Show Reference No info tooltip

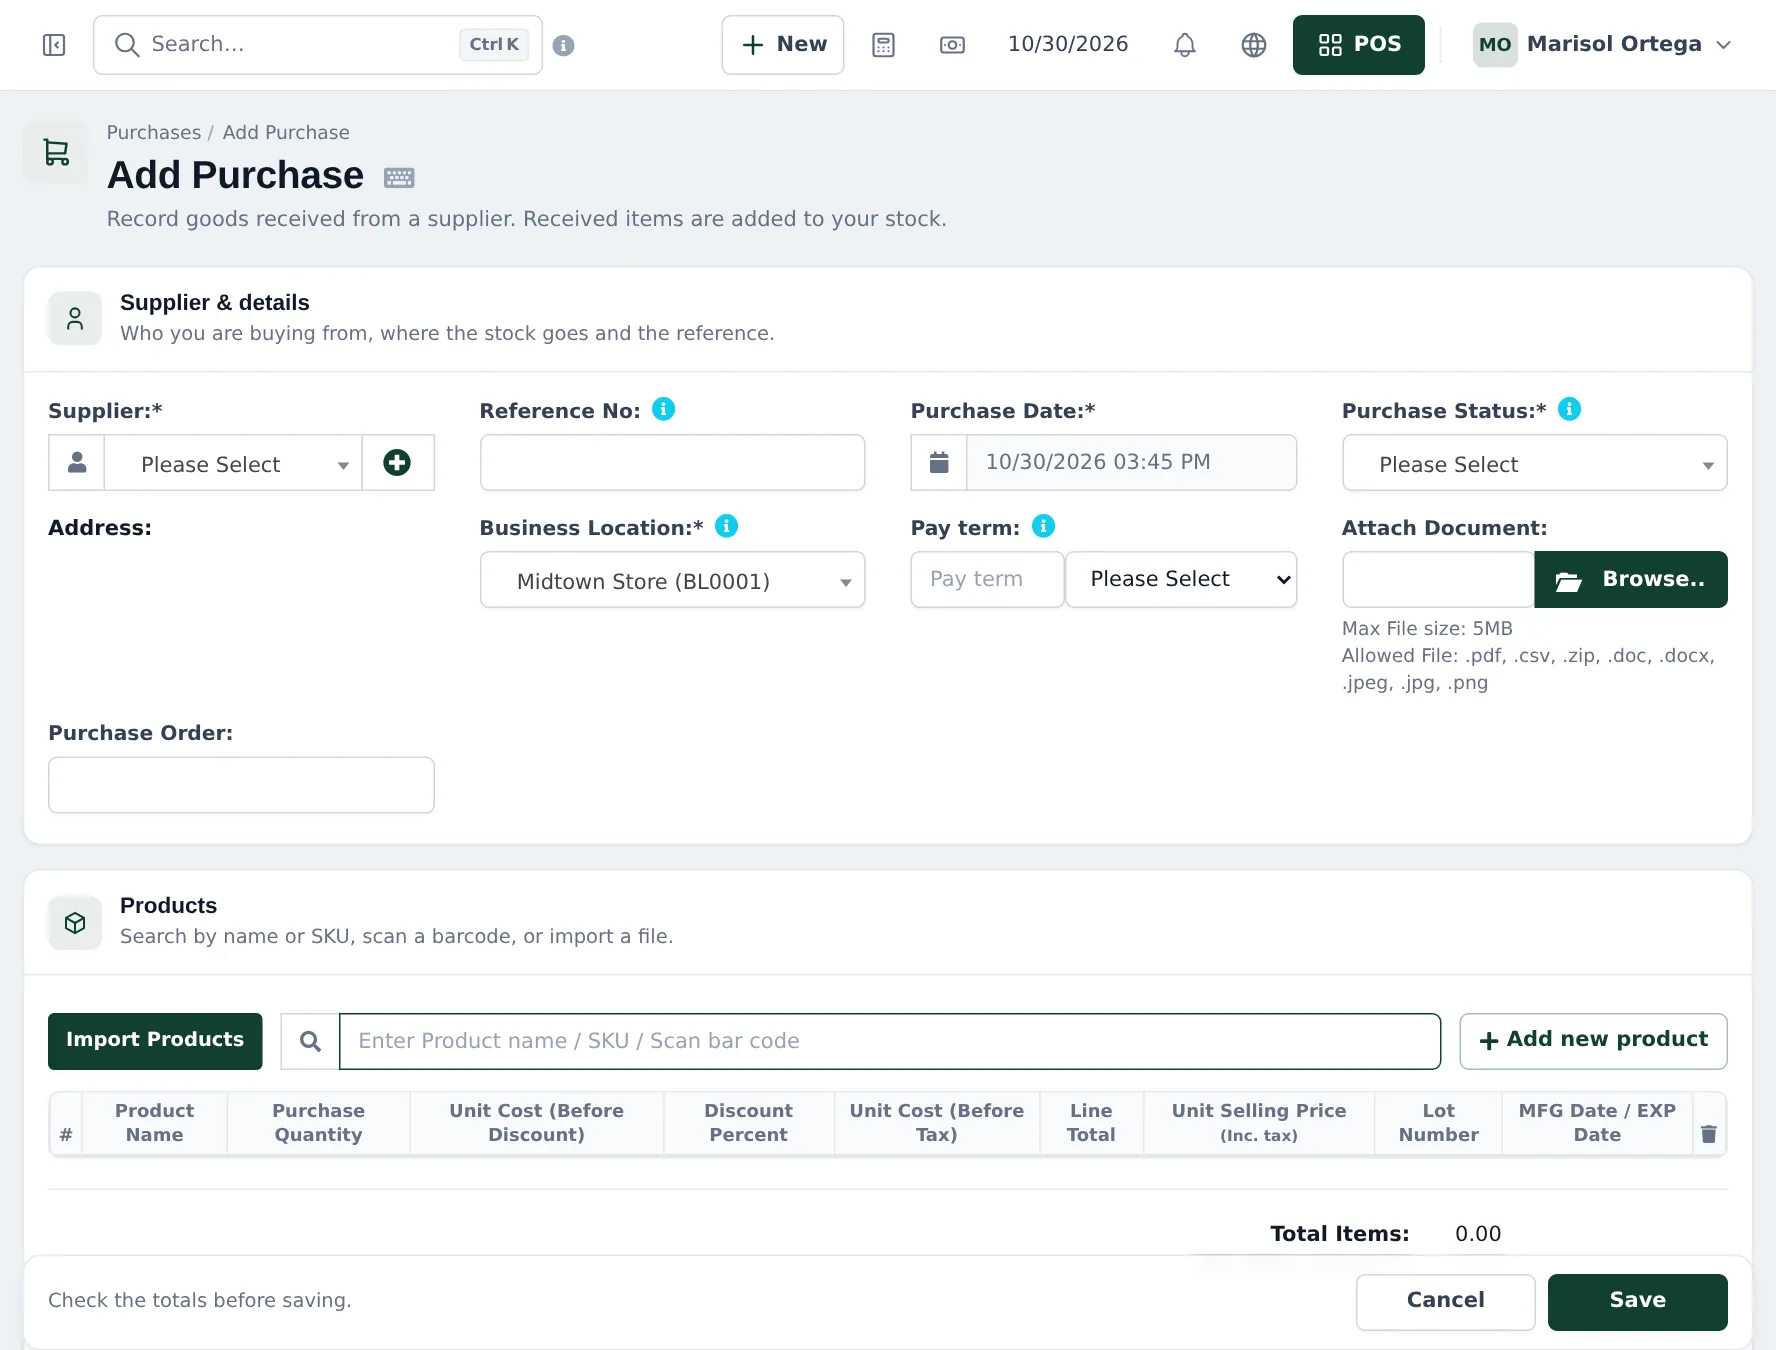pos(663,409)
